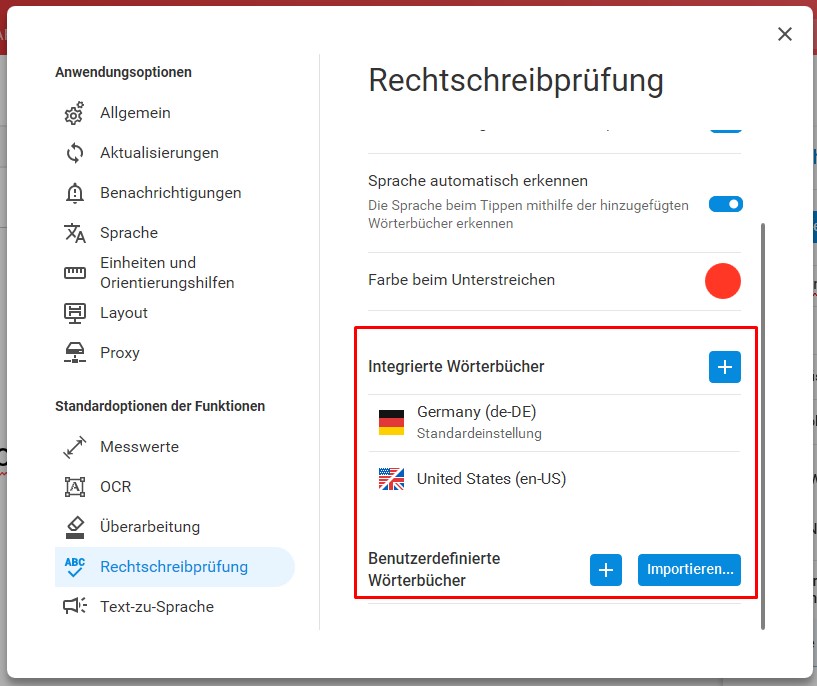Open Überarbeitung options
Image resolution: width=817 pixels, height=686 pixels.
[x=175, y=527]
